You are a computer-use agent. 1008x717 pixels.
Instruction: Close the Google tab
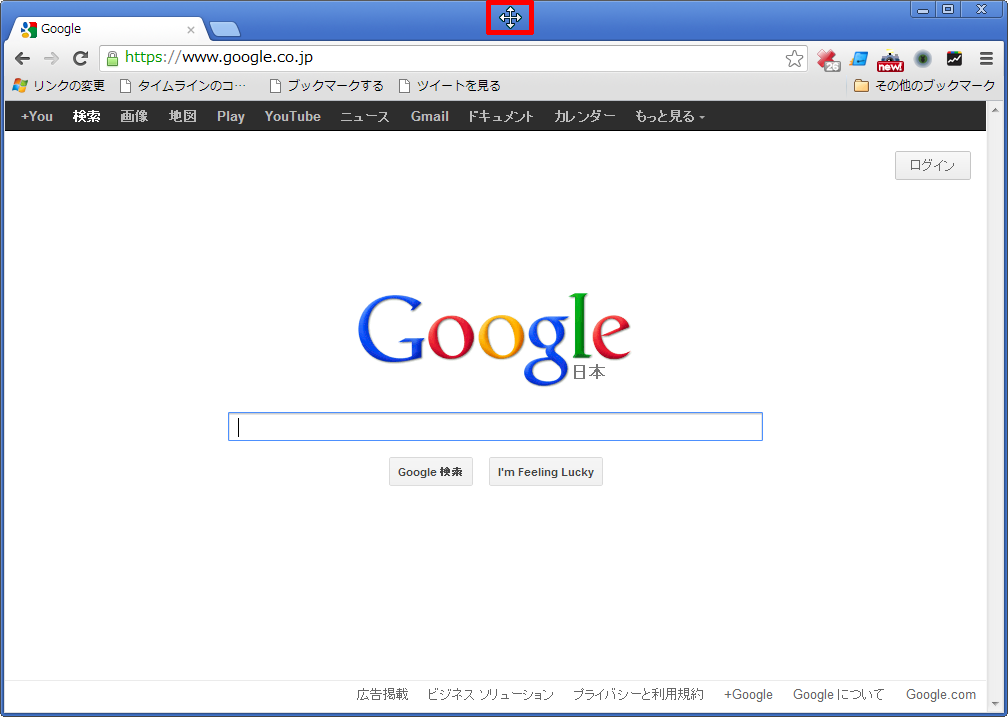pyautogui.click(x=190, y=30)
